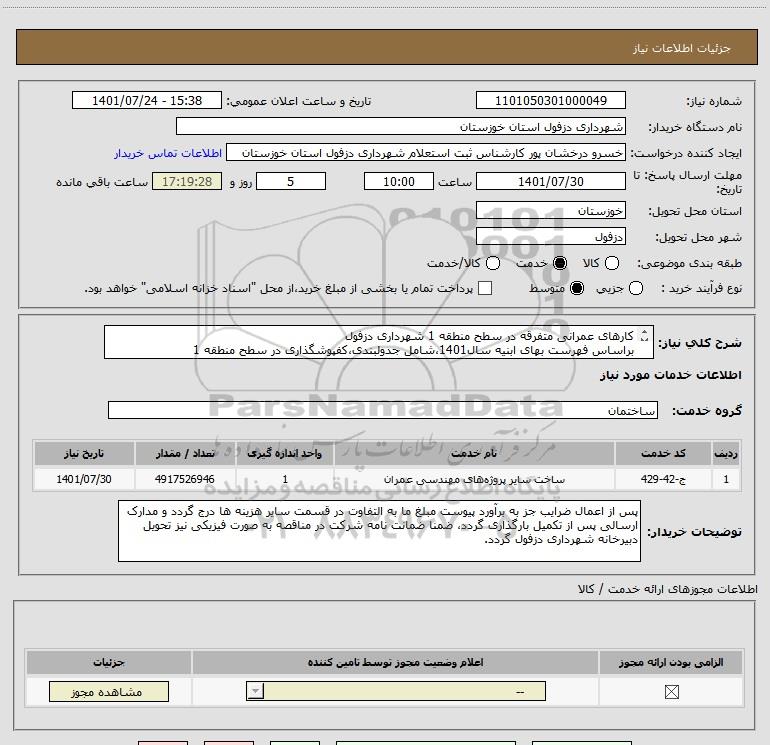Select the جزیی purchase type radio
Viewport: 770px width, 745px height.
coord(635,288)
